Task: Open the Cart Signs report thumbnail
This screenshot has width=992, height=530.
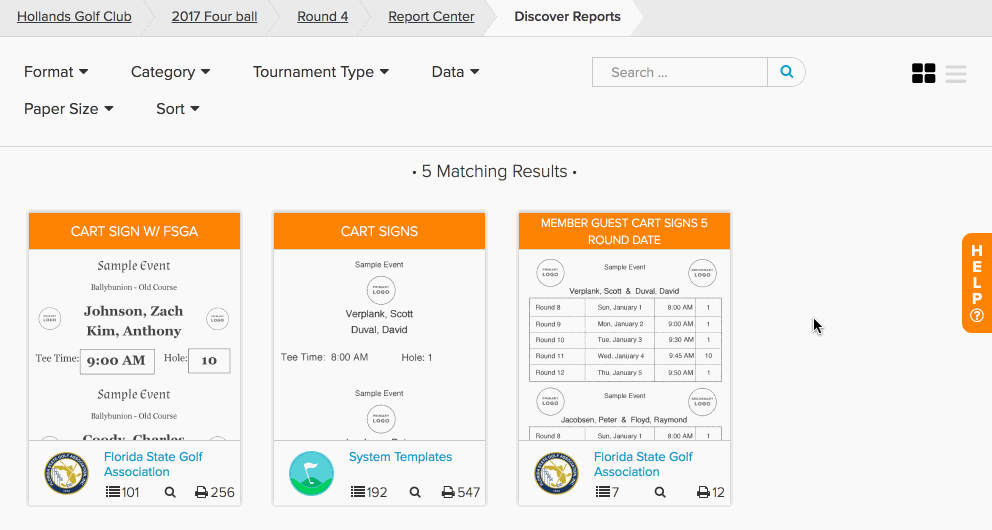Action: coord(380,345)
